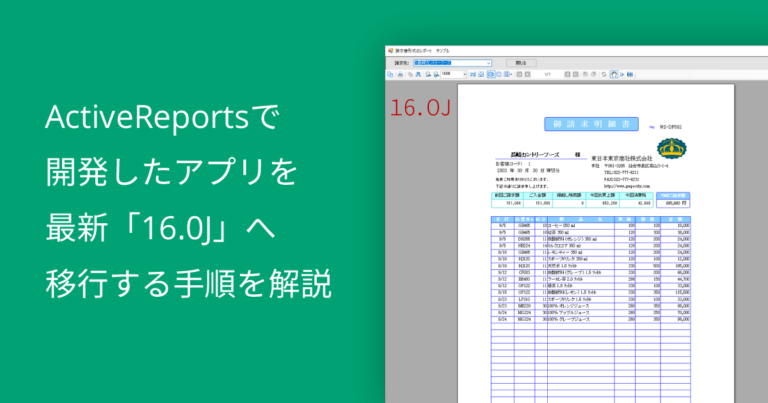Open the zoom percentage combo box

point(454,74)
